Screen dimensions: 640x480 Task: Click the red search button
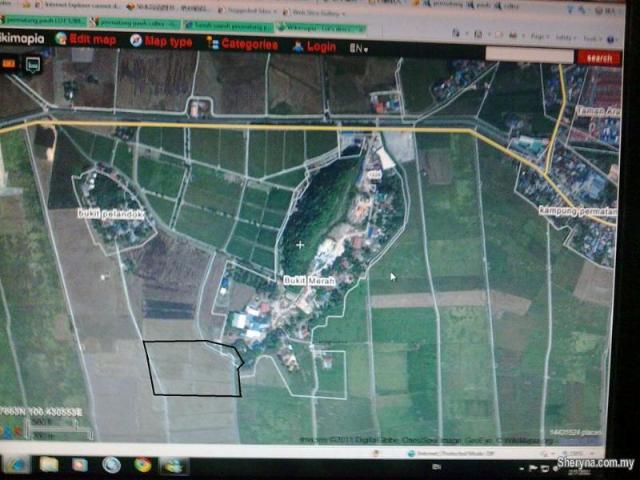point(599,58)
